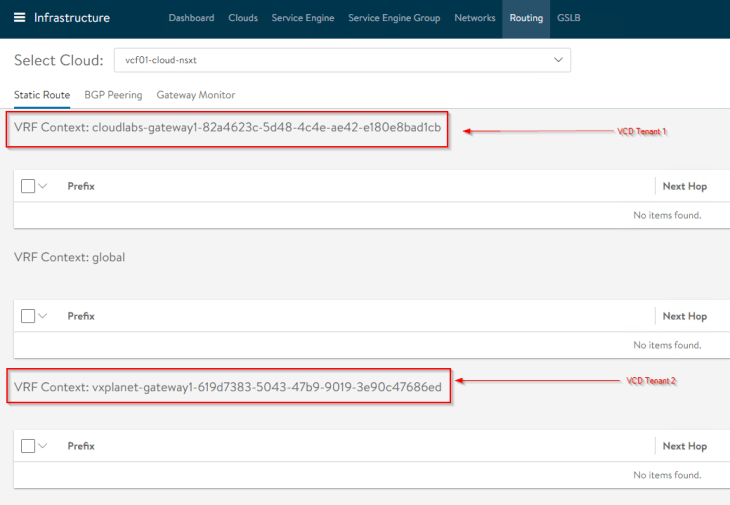Switch to the BGP Peering tab
The image size is (730, 505).
113,95
